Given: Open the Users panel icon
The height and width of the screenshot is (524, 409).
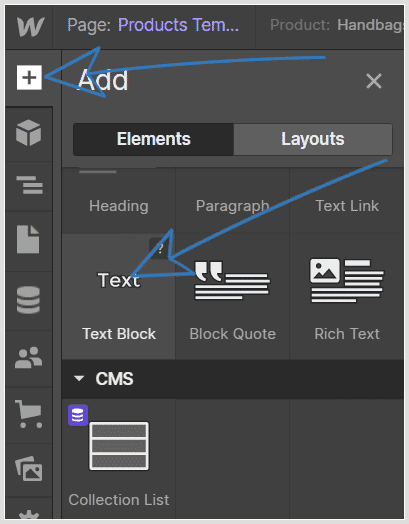Looking at the screenshot, I should click(28, 358).
